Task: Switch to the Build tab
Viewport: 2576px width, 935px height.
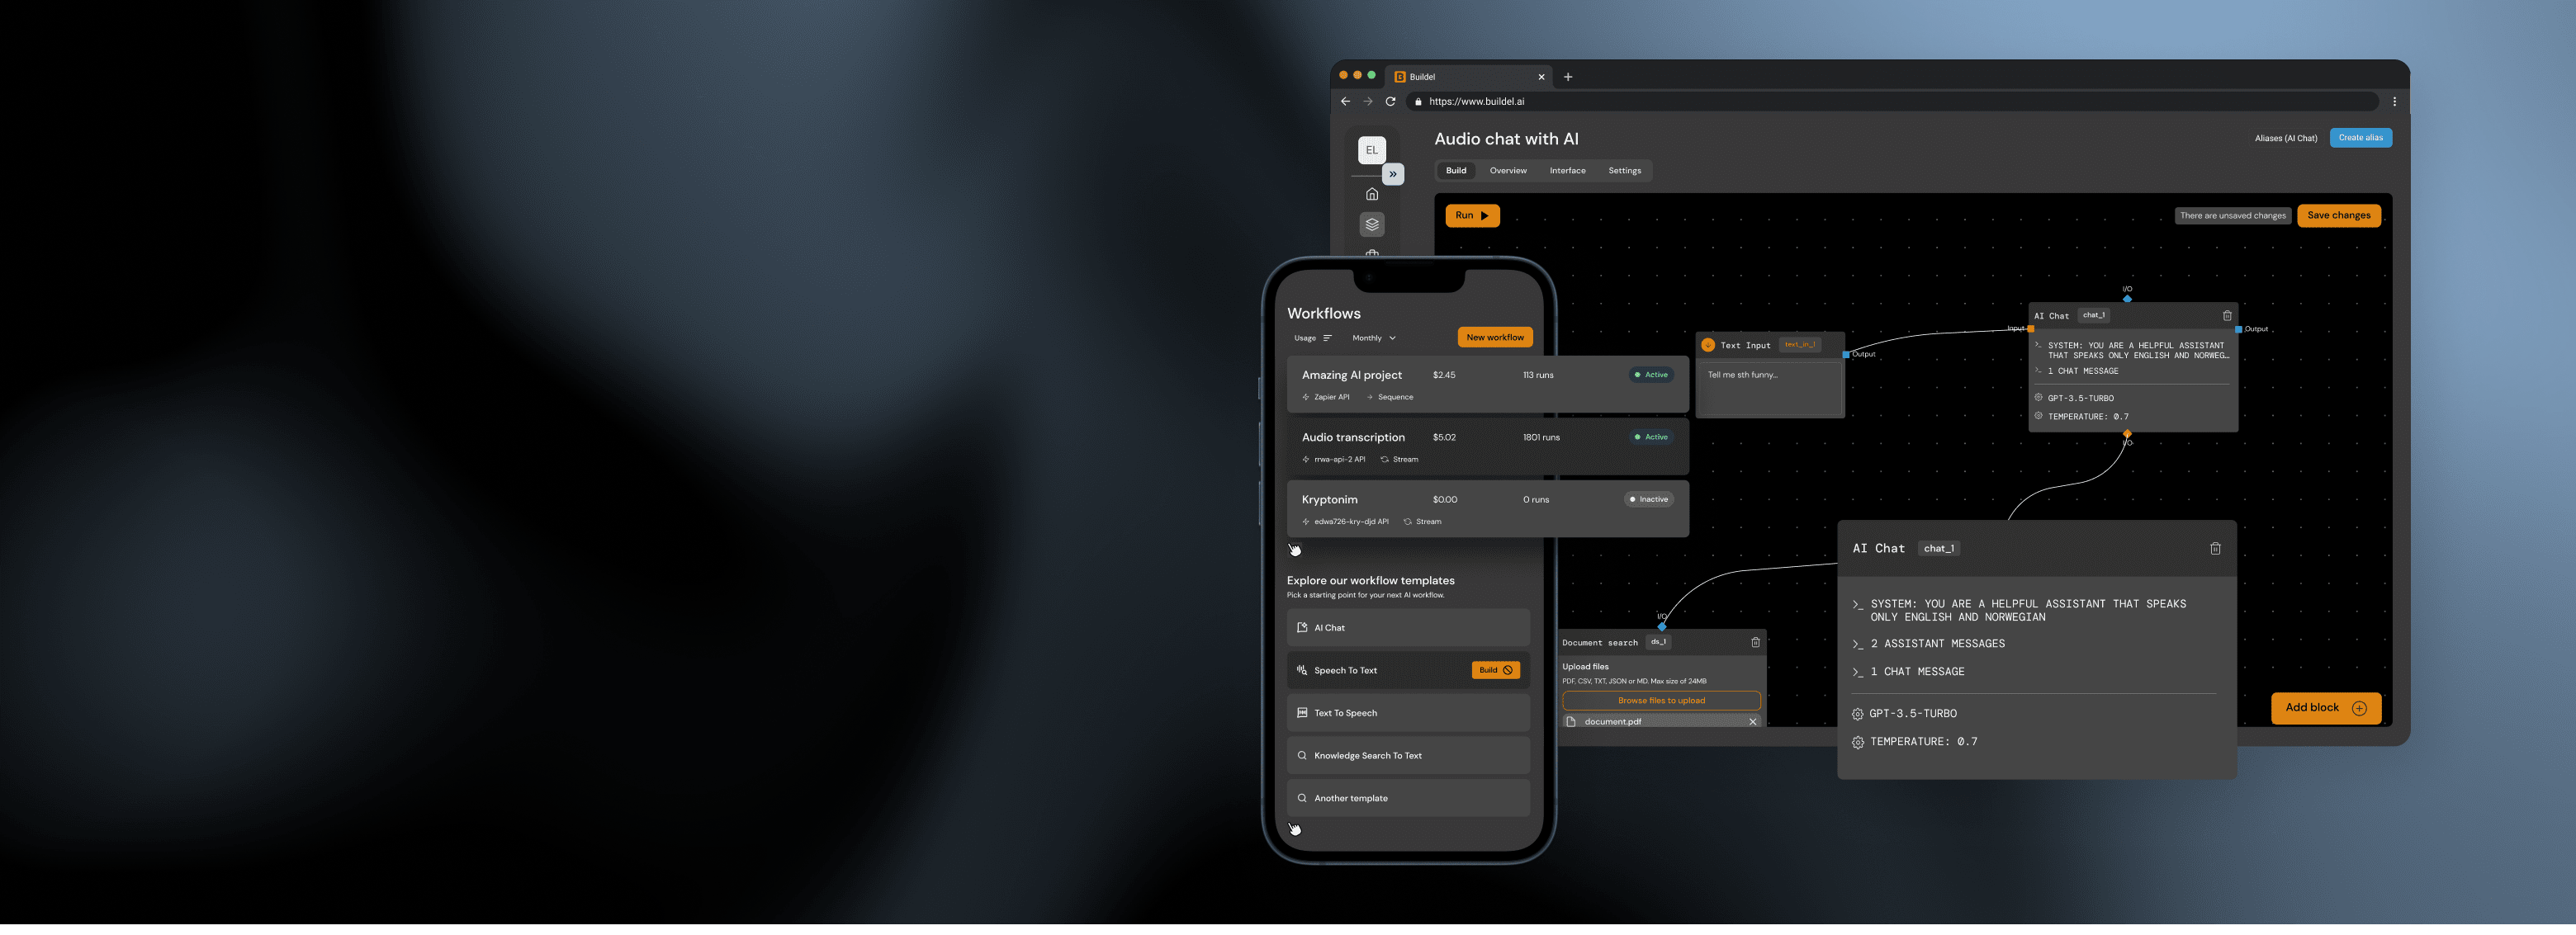Action: click(x=1456, y=171)
